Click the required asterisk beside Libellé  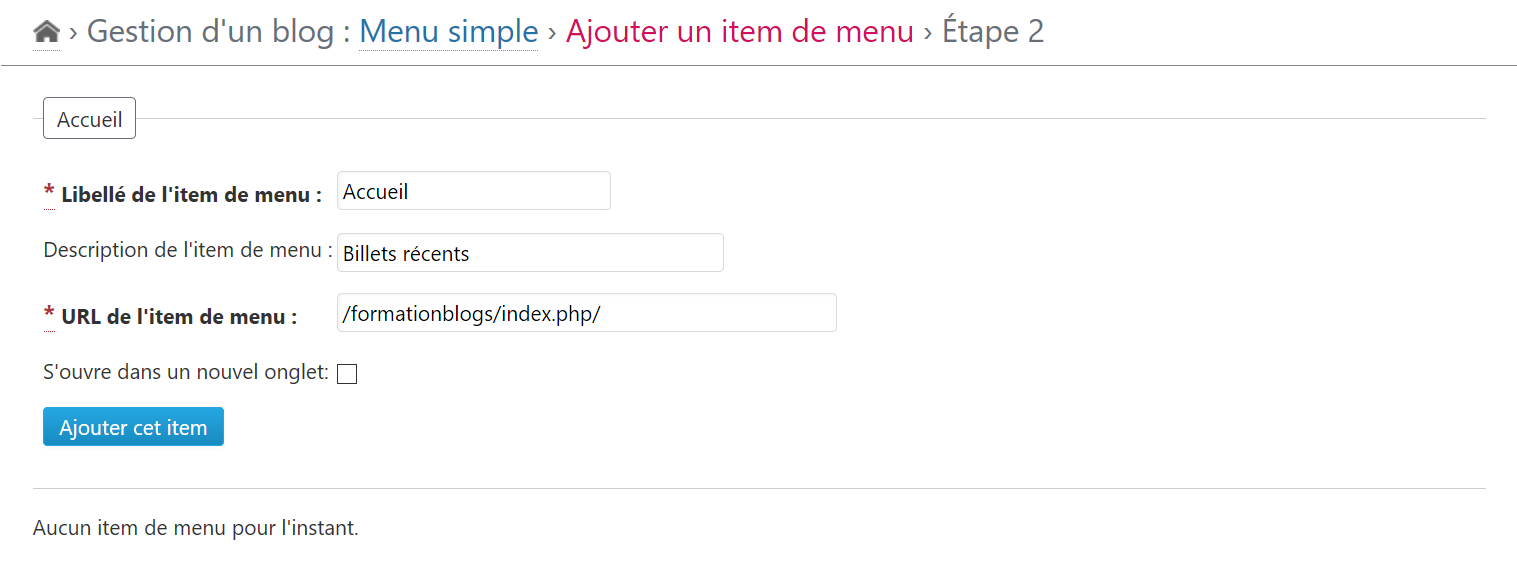coord(49,193)
